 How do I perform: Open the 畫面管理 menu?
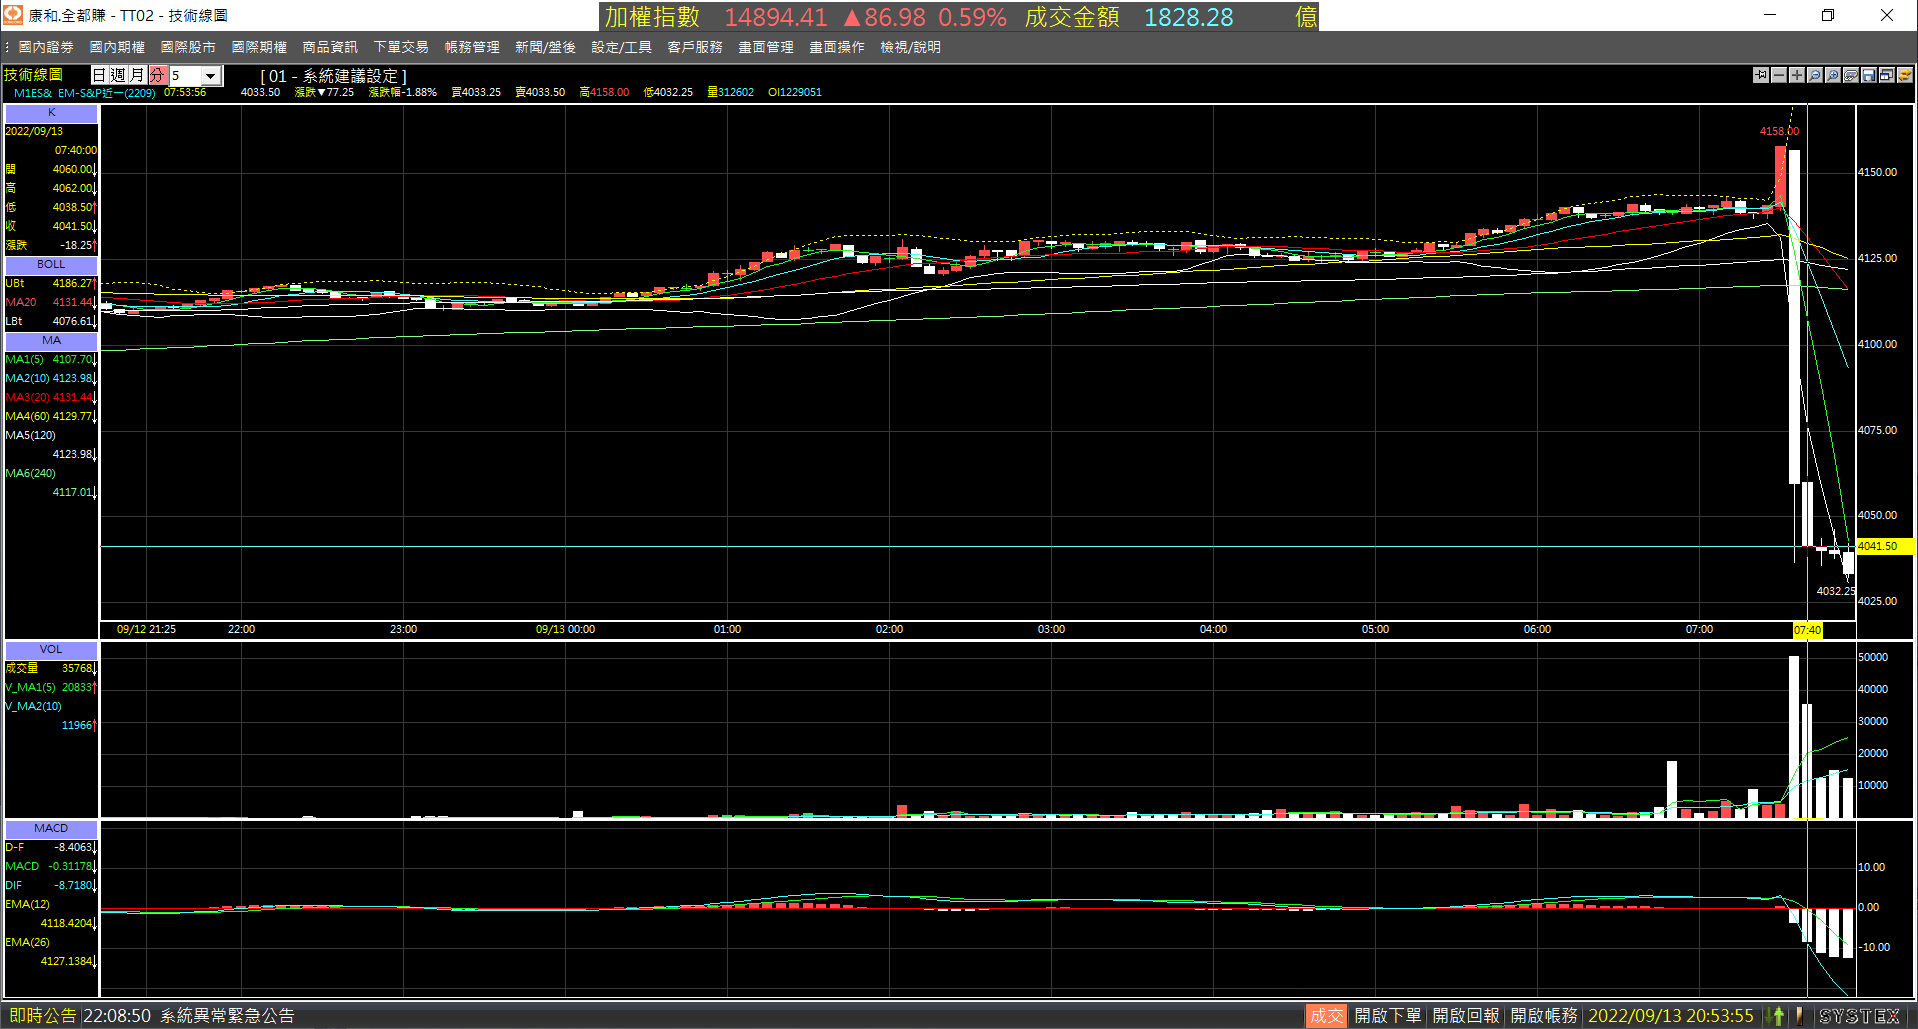[x=766, y=47]
